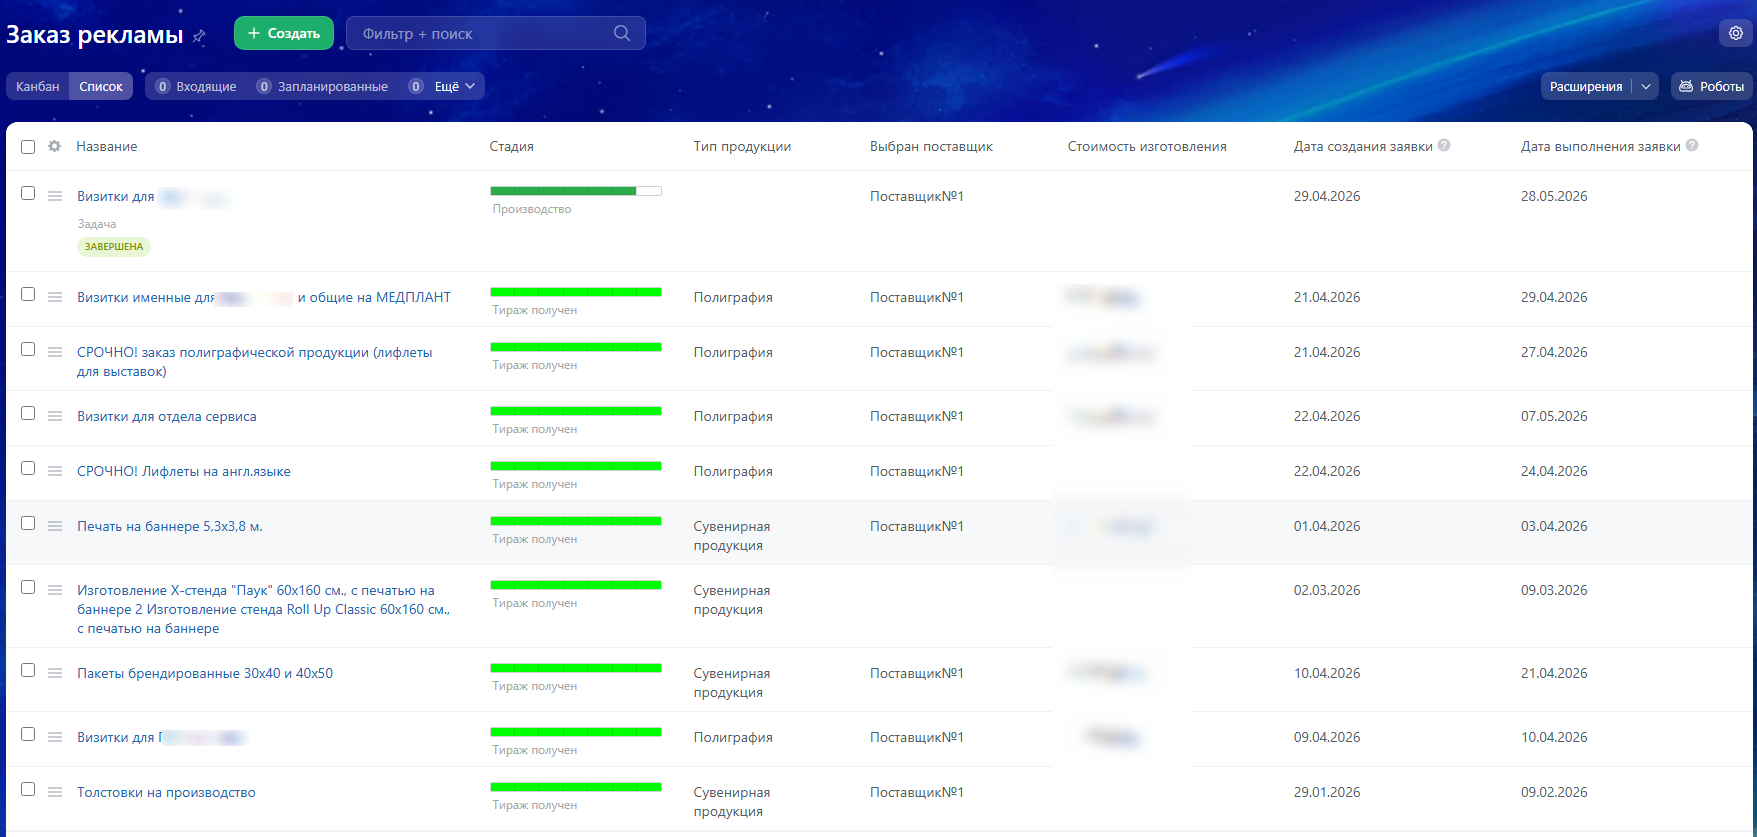Click the pin icon next to Заказ рекламы
Screen dimensions: 1757x837
pyautogui.click(x=199, y=36)
